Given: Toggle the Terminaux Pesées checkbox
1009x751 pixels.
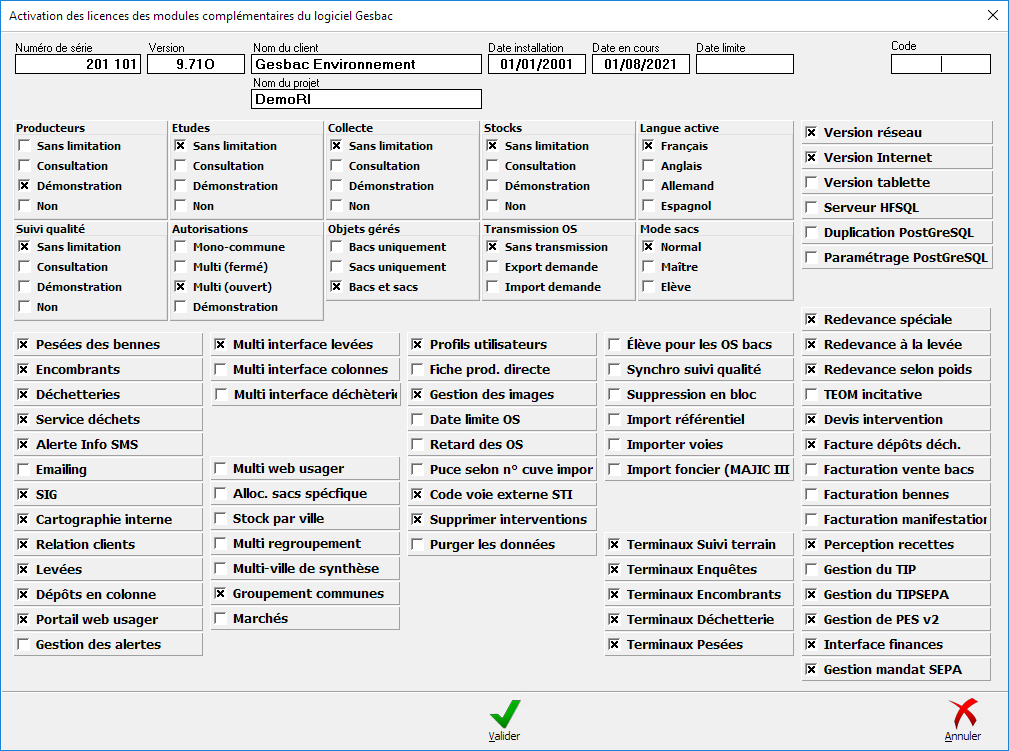Looking at the screenshot, I should coord(614,645).
